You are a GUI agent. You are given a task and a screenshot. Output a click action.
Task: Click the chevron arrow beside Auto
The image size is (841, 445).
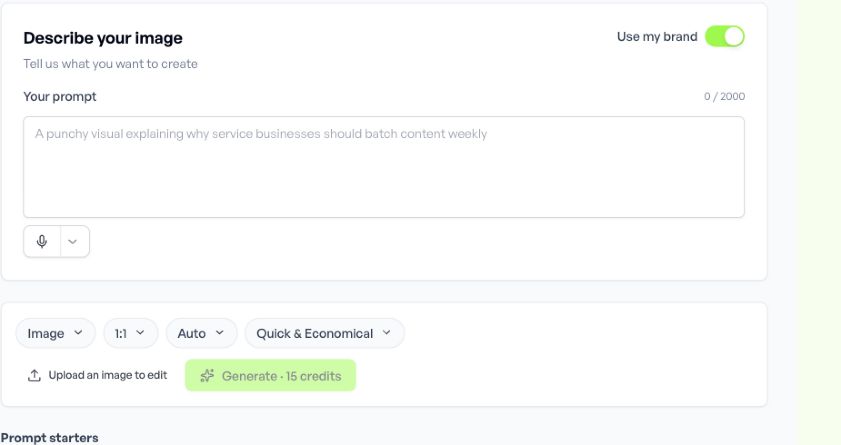pyautogui.click(x=219, y=333)
